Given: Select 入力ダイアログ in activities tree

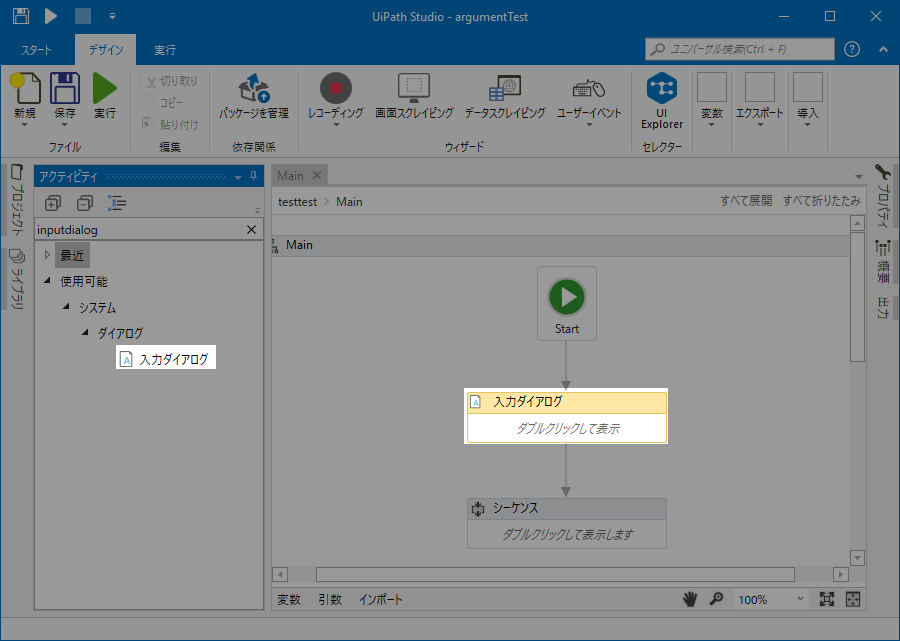Looking at the screenshot, I should (166, 359).
